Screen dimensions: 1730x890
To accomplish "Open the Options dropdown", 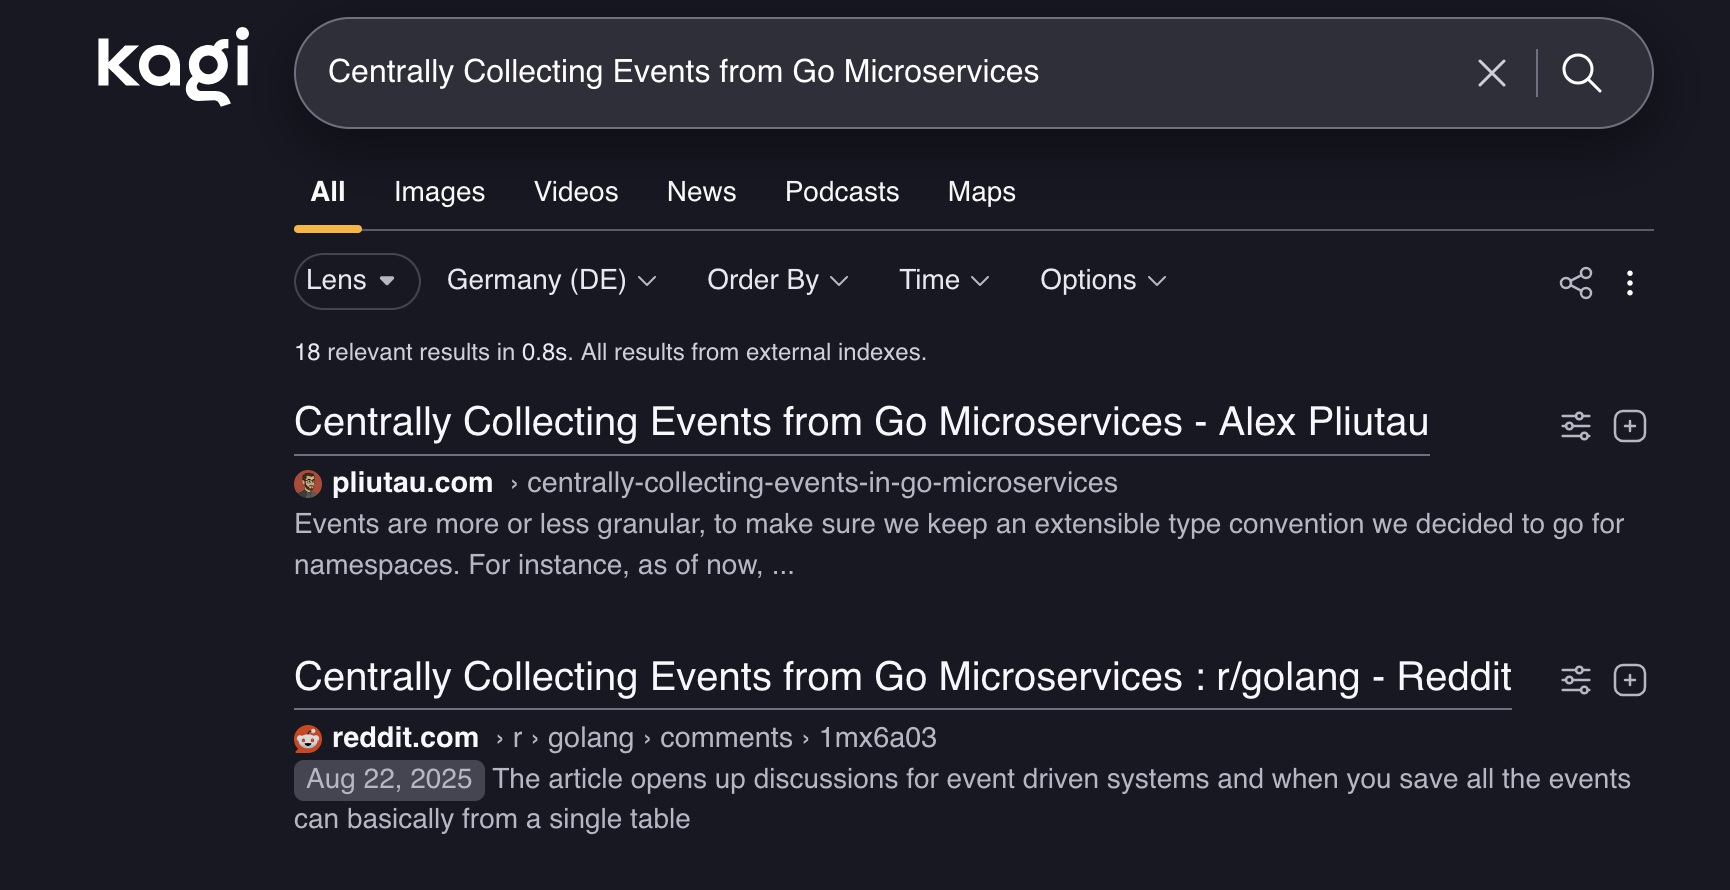I will click(1103, 280).
